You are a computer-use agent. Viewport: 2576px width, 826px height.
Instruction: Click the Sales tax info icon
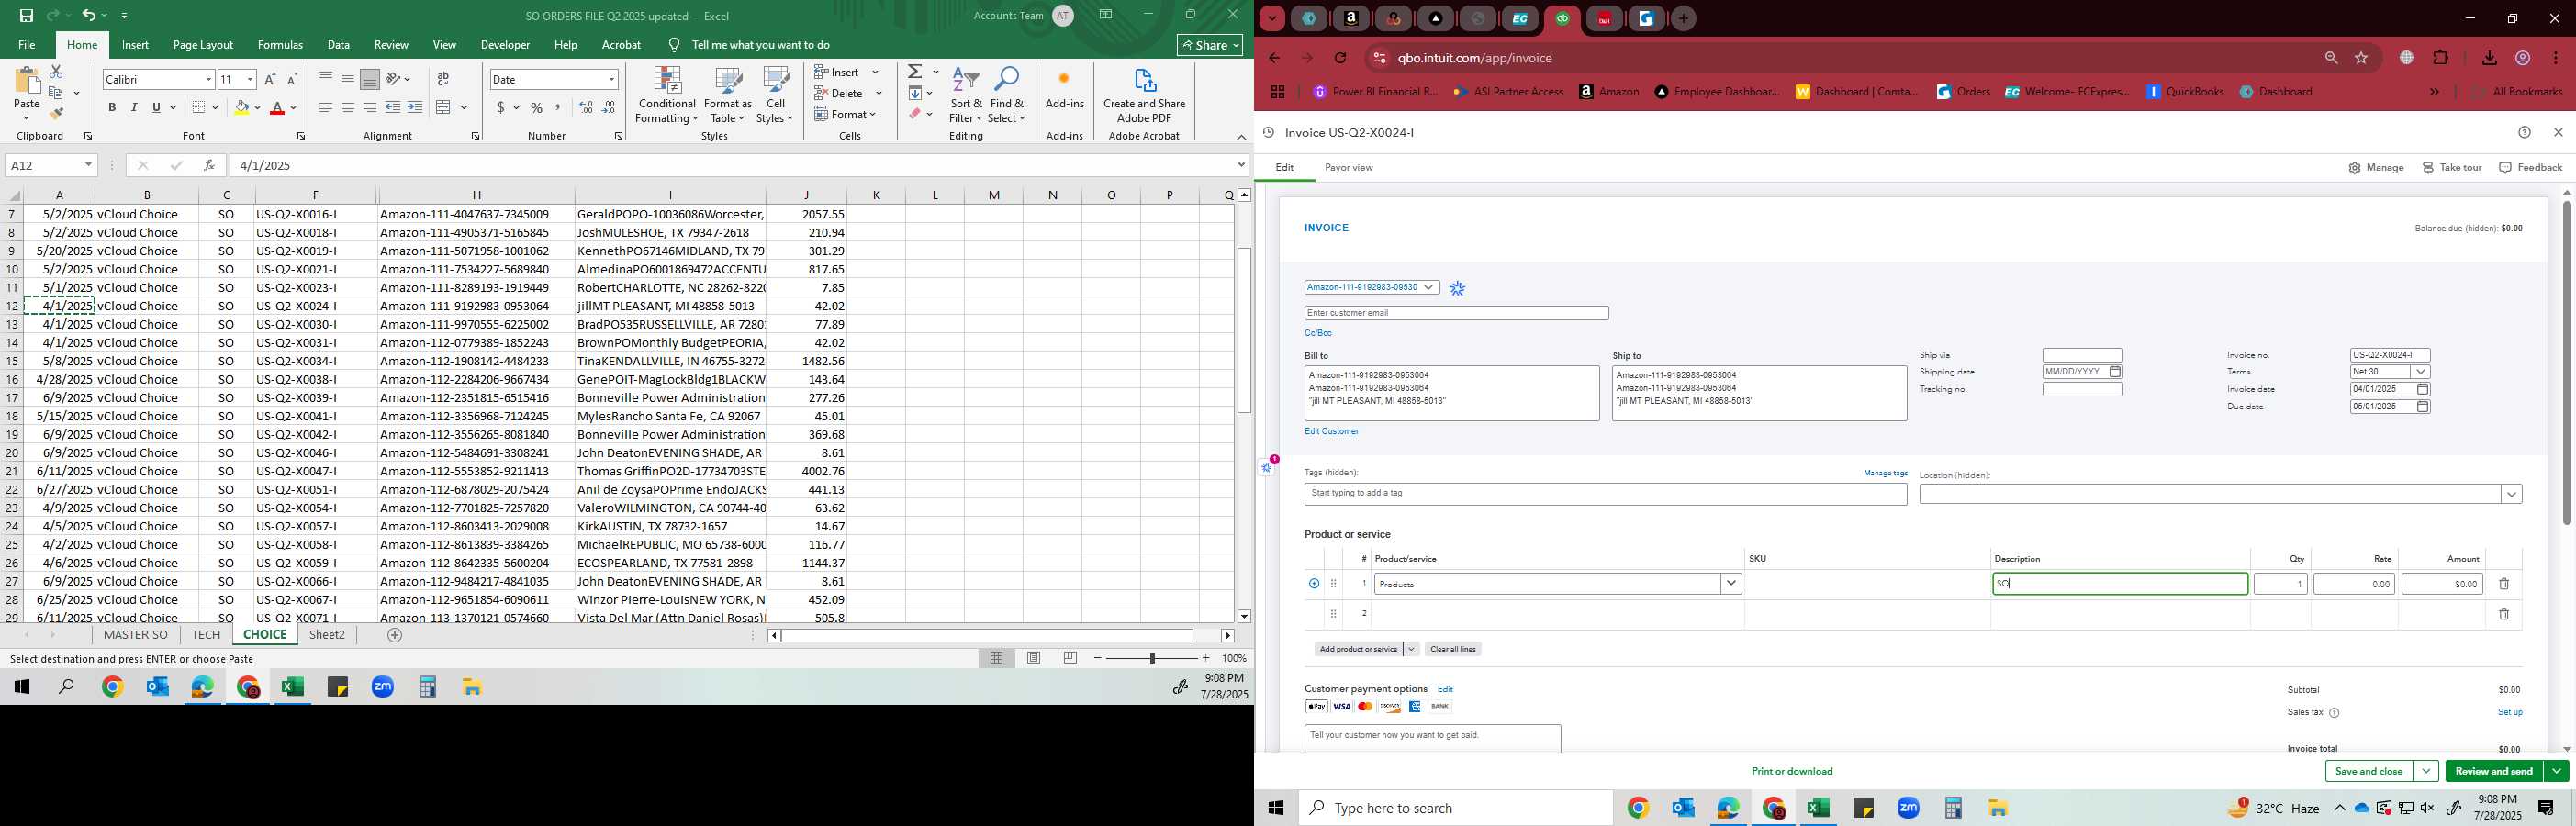point(2334,713)
